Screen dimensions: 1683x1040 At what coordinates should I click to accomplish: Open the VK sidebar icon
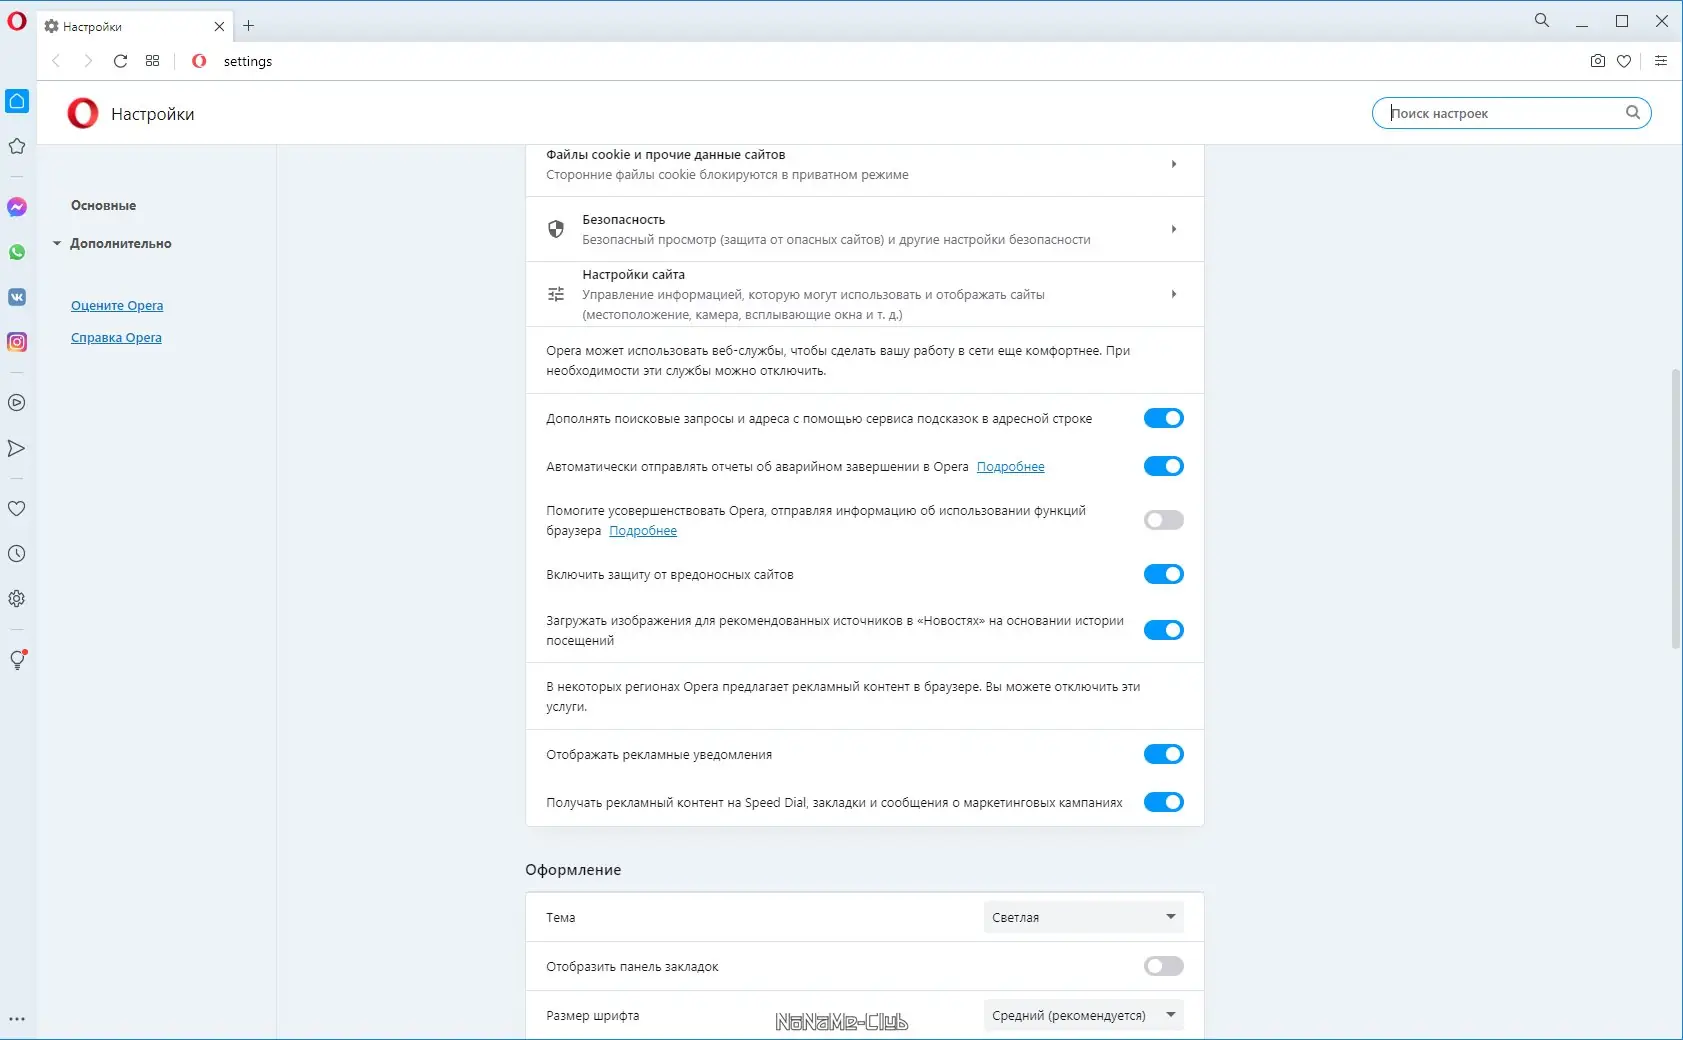pyautogui.click(x=17, y=297)
